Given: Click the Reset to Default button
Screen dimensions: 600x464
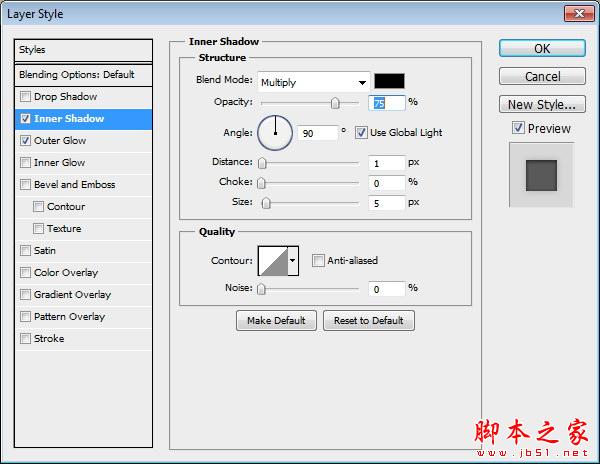Looking at the screenshot, I should click(369, 321).
